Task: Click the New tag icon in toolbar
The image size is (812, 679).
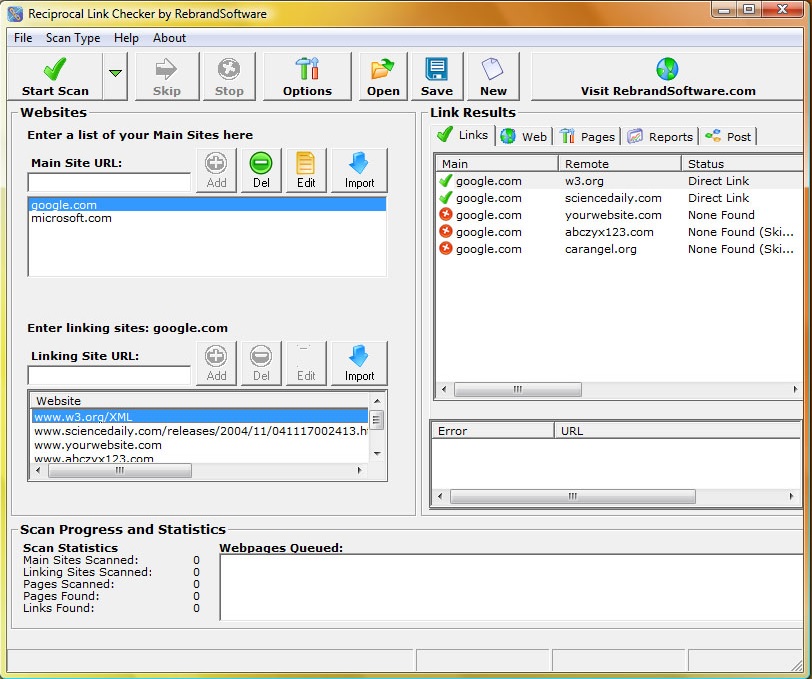Action: click(493, 77)
